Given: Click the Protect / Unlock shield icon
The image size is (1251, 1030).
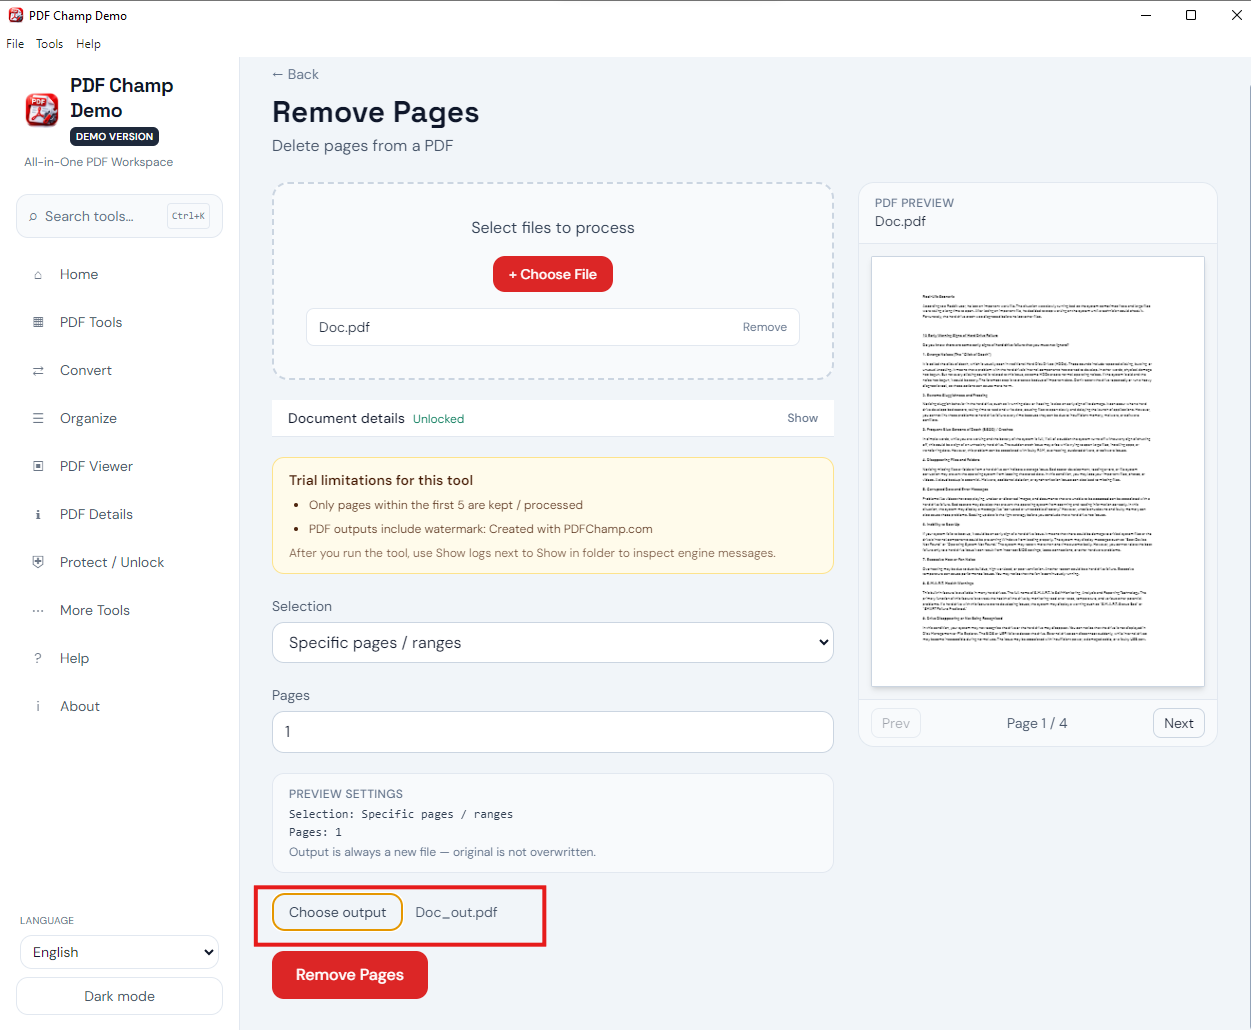Looking at the screenshot, I should click(38, 563).
